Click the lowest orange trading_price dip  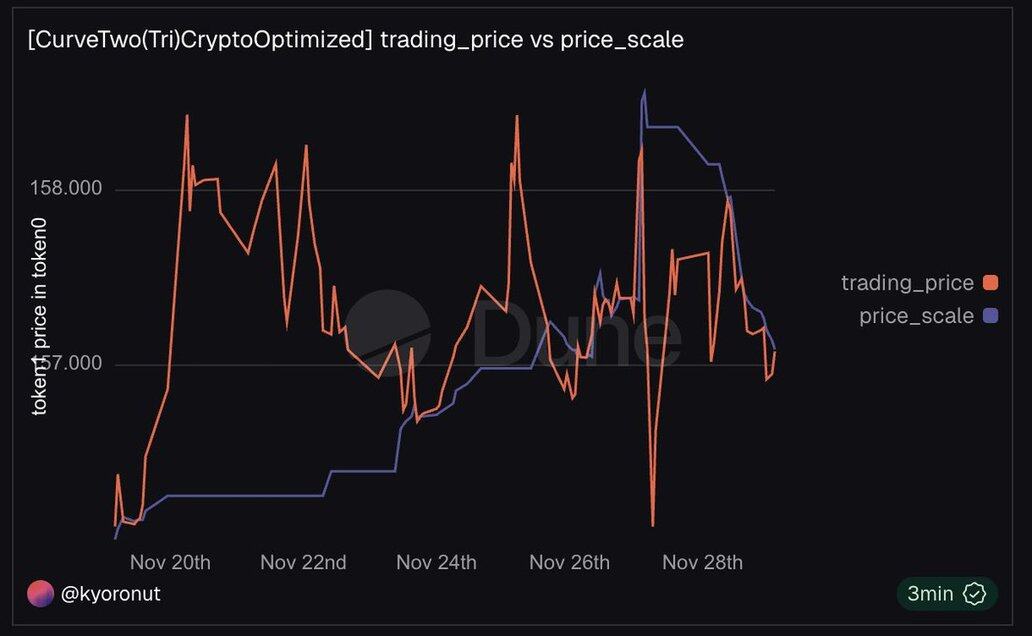pos(653,524)
